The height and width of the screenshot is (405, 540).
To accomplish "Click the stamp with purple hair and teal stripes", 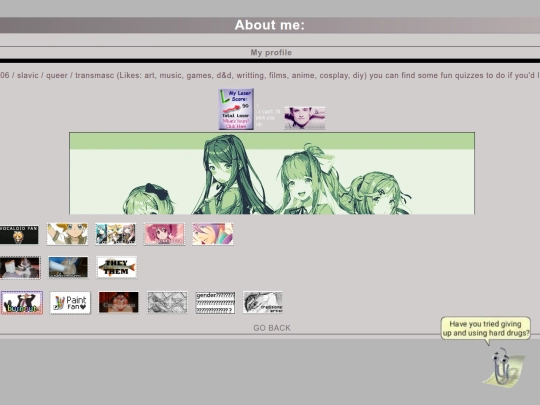I will (212, 234).
